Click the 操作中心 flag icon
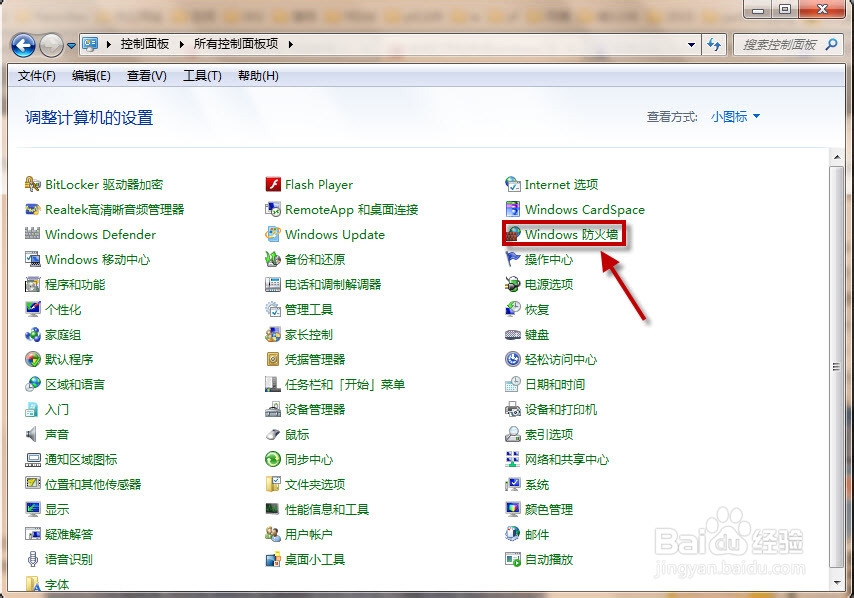Image resolution: width=854 pixels, height=598 pixels. point(513,259)
